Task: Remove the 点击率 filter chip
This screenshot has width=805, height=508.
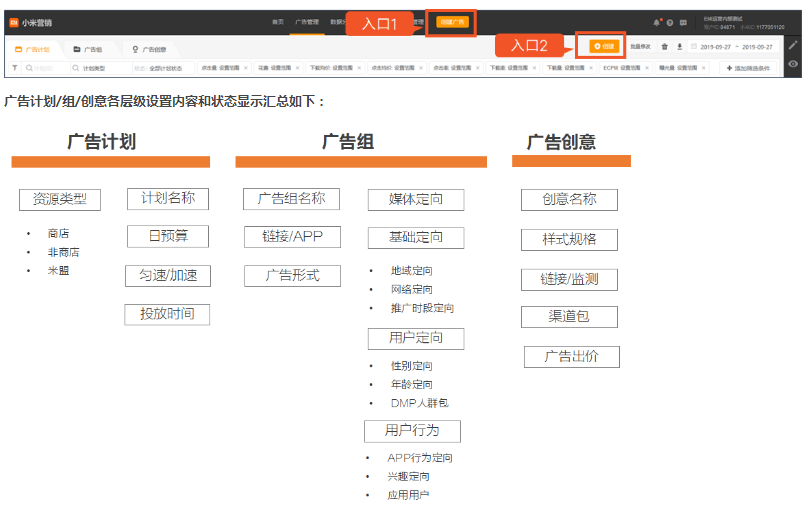Action: tap(477, 68)
